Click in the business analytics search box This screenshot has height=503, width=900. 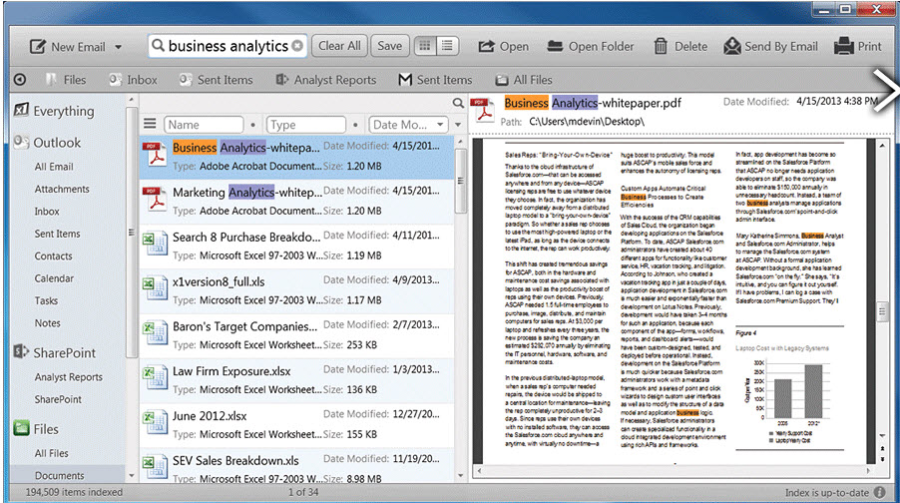click(227, 46)
